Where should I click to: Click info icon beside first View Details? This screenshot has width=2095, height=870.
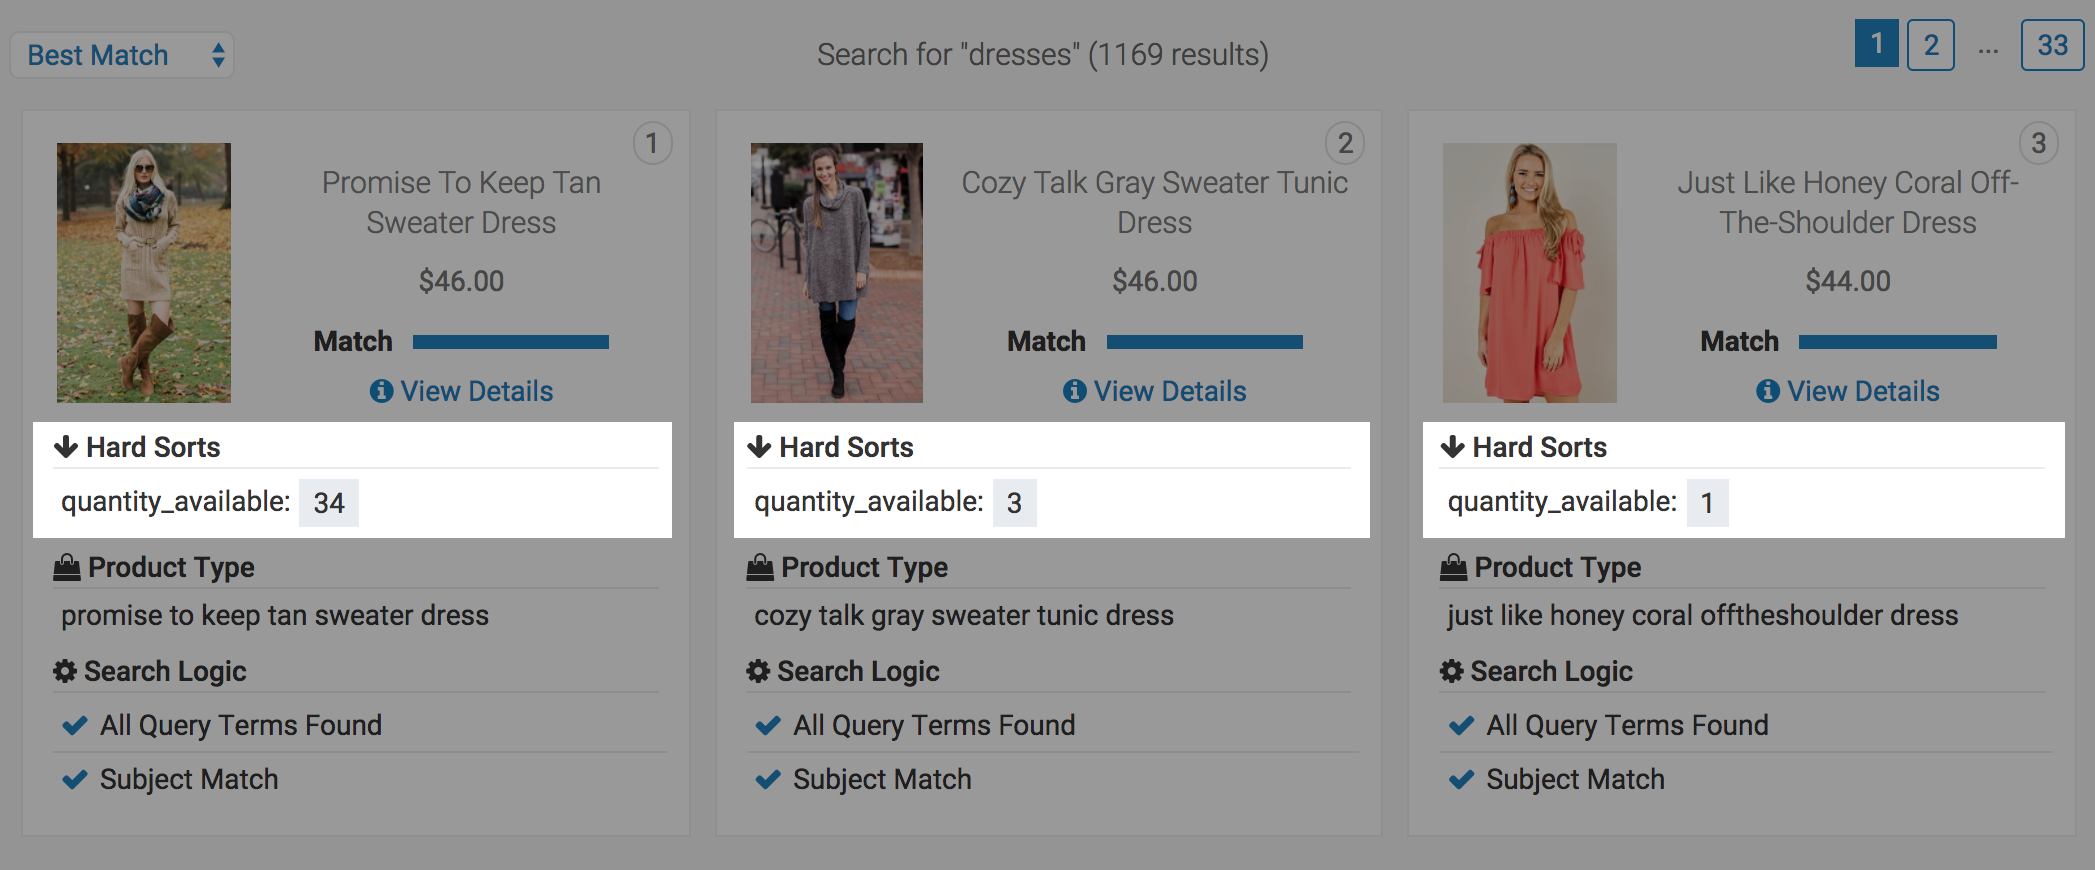click(381, 391)
